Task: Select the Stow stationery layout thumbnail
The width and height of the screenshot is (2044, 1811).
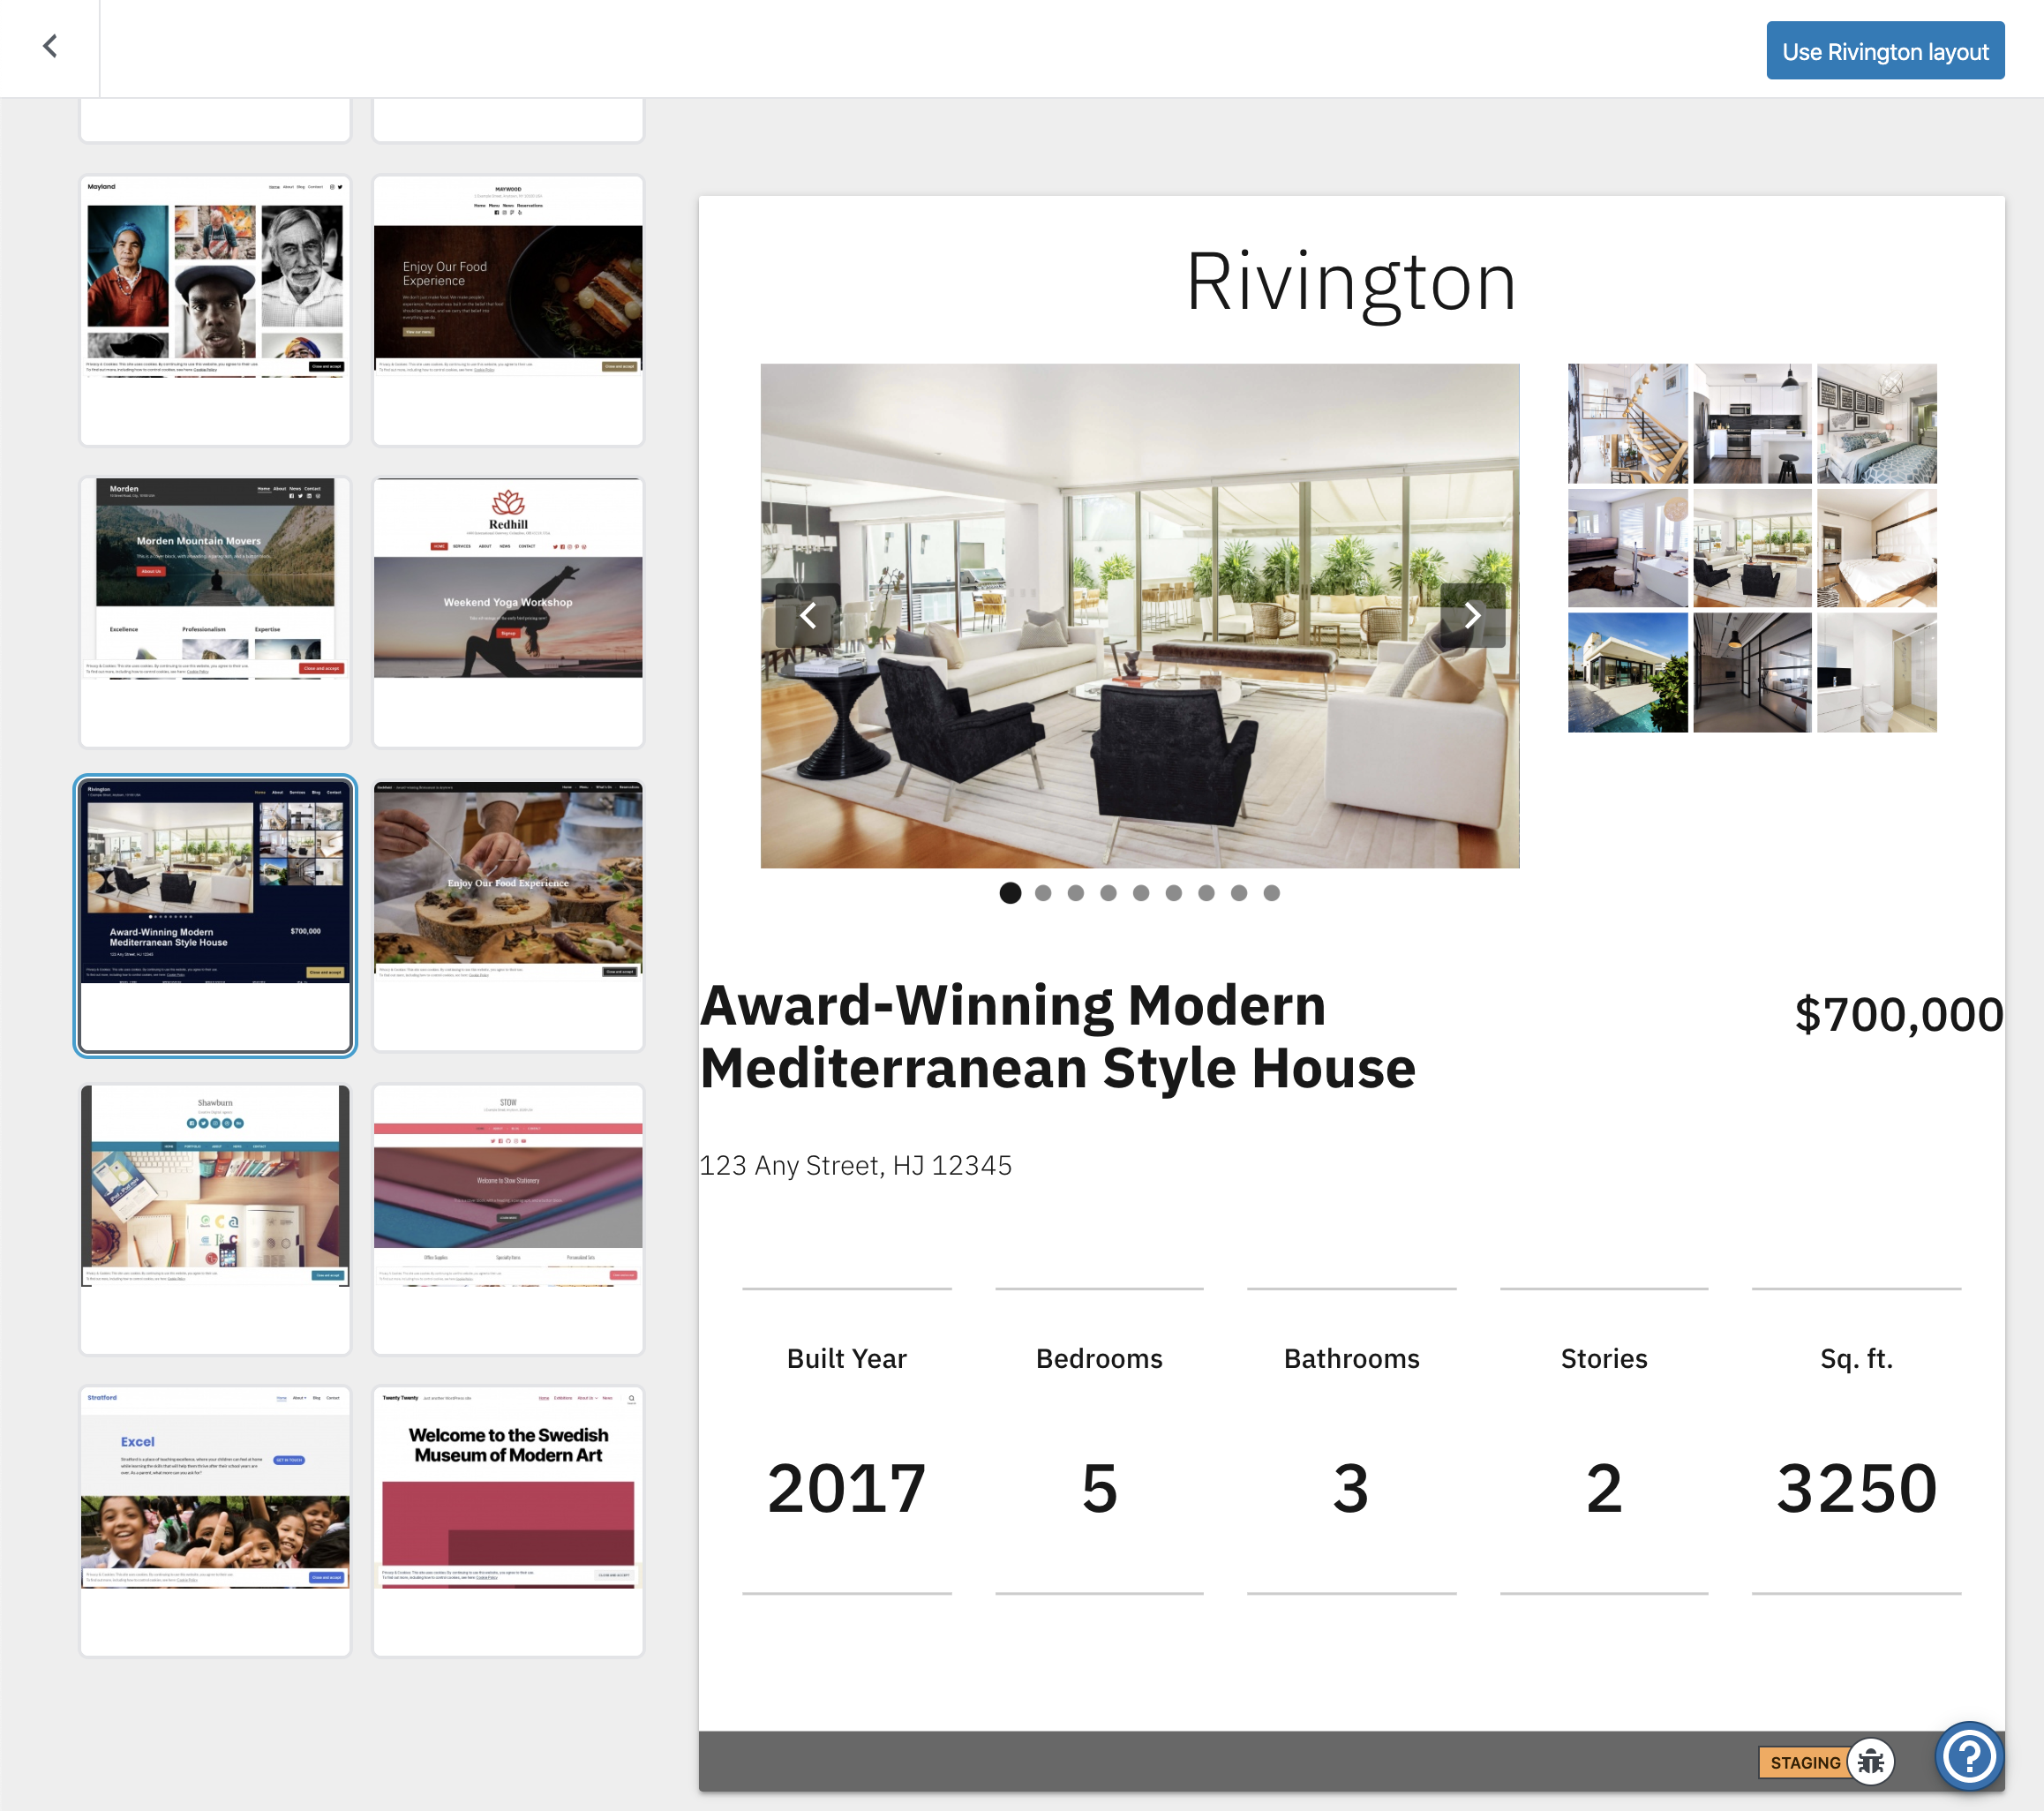Action: coord(508,1218)
